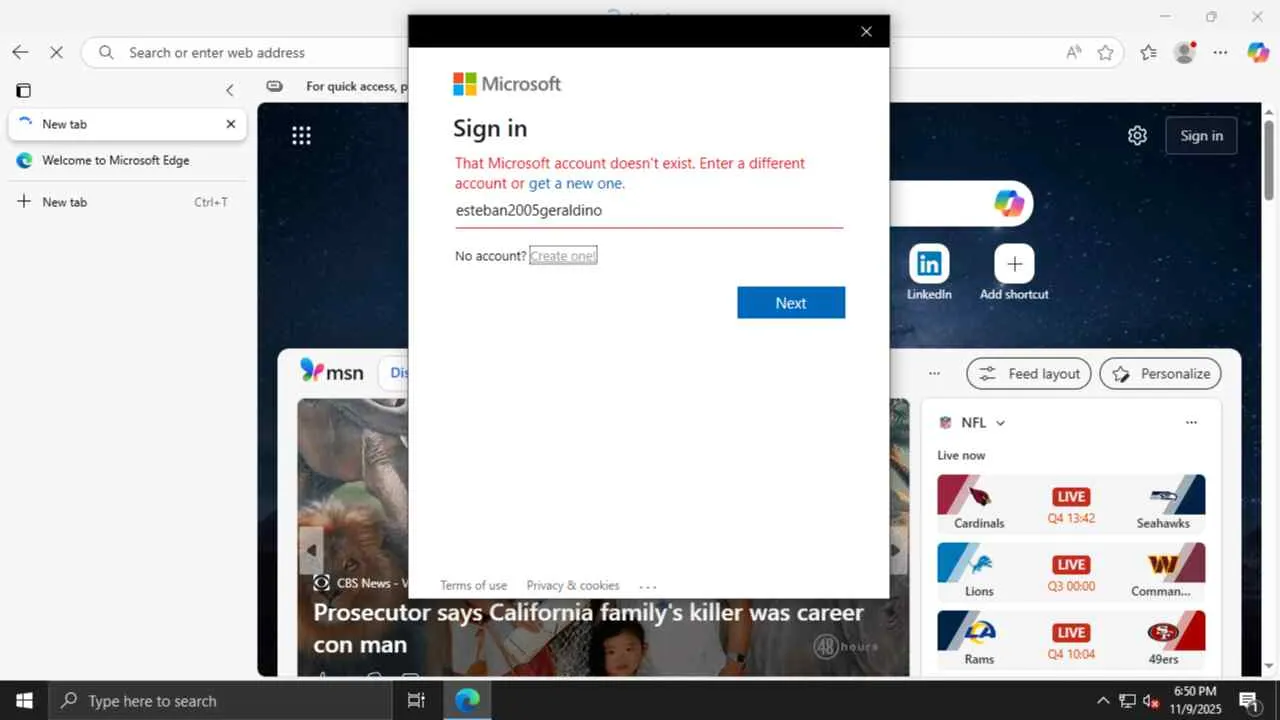Close the Microsoft Sign in dialog
1280x720 pixels.
tap(866, 31)
